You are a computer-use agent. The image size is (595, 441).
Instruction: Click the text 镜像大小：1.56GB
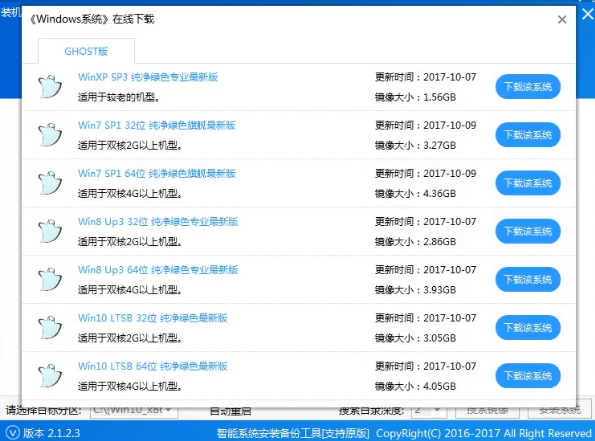(416, 97)
